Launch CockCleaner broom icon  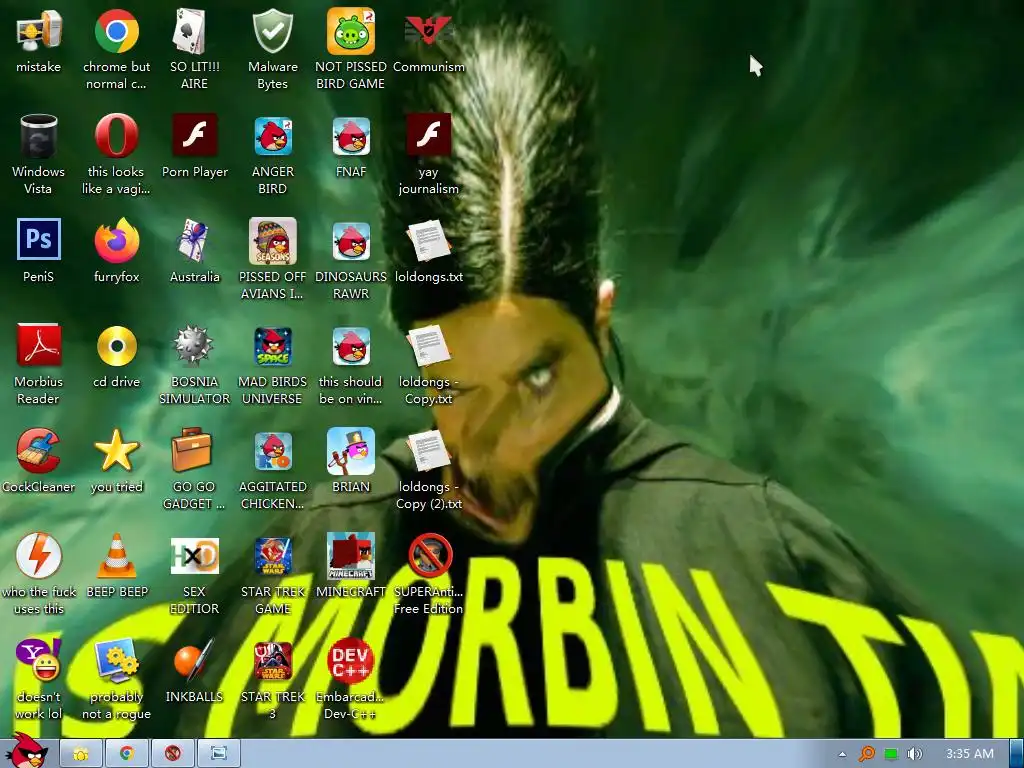pos(39,450)
